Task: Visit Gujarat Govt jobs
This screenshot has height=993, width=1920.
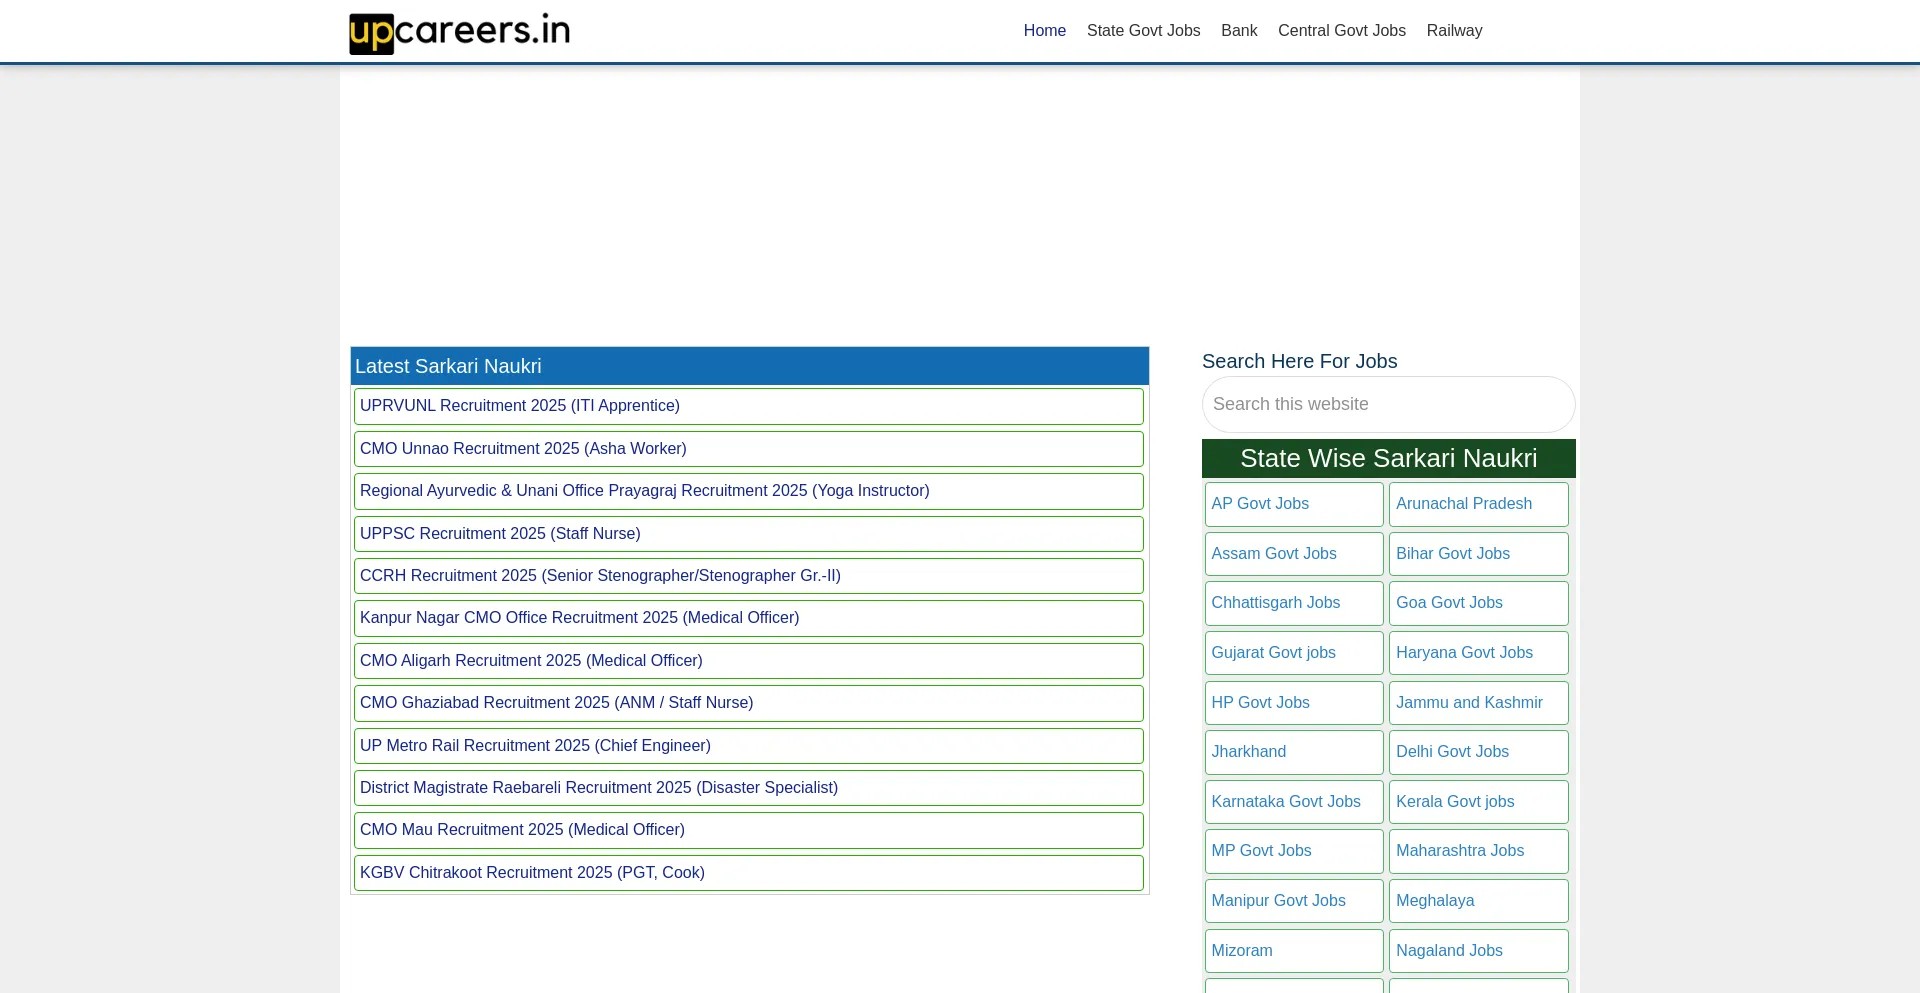Action: point(1294,653)
